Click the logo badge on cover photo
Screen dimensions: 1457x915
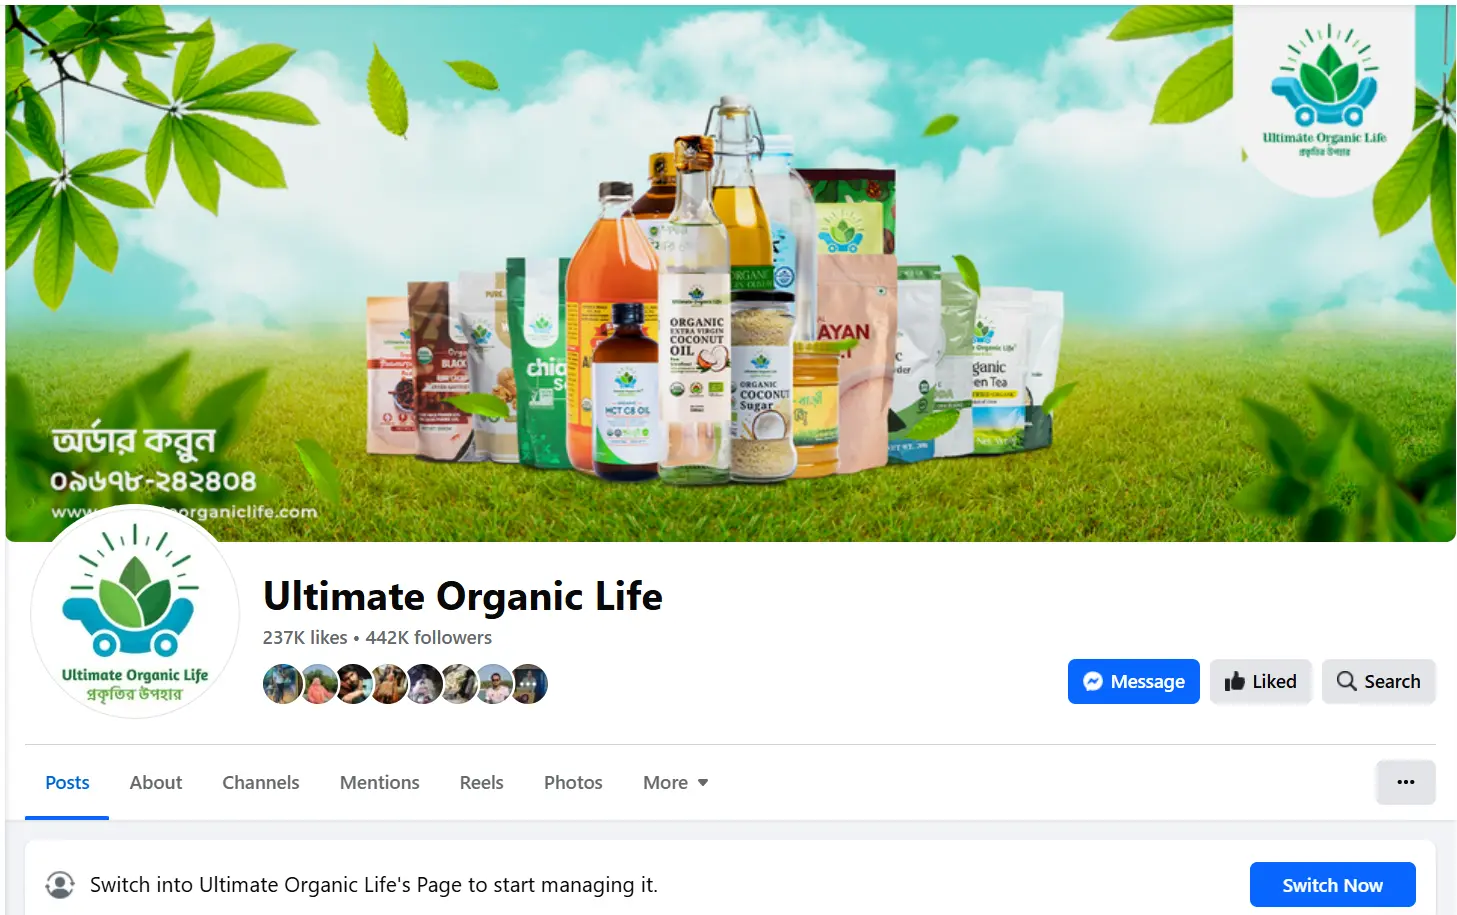point(1324,96)
